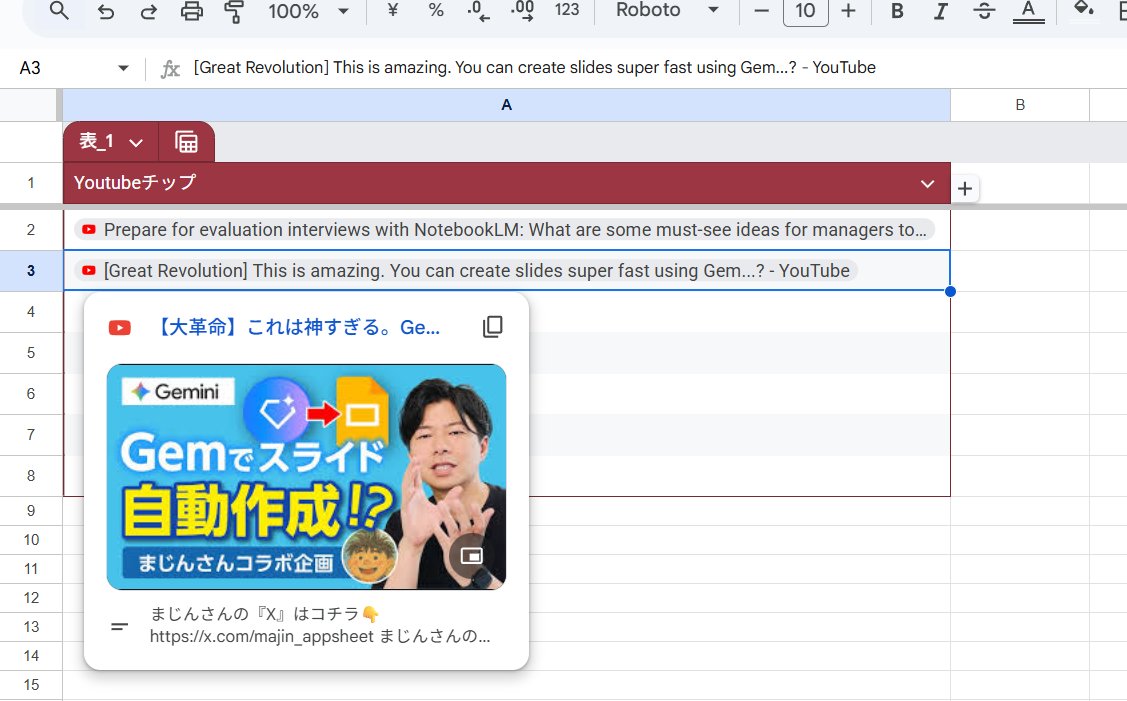Click the Great Revolution chip in row 3
This screenshot has height=701, width=1127.
pyautogui.click(x=466, y=271)
